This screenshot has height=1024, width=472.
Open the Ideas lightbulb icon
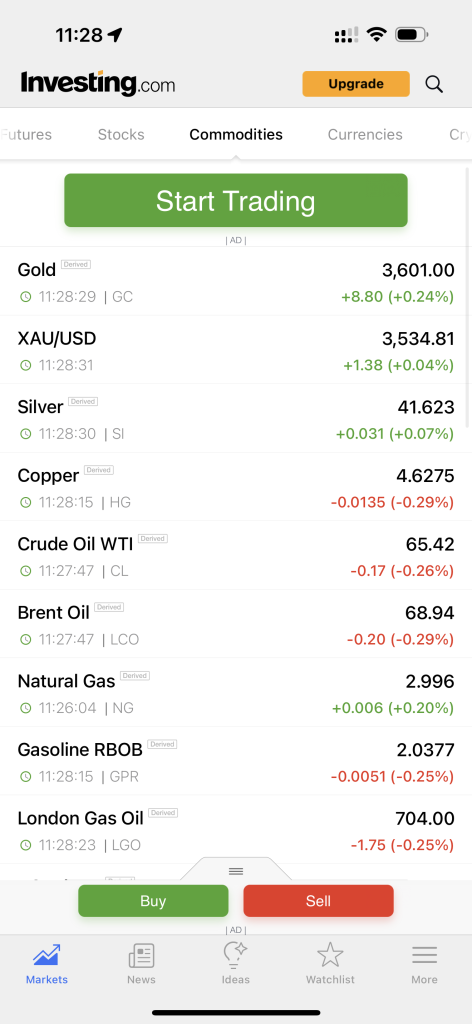tap(235, 955)
